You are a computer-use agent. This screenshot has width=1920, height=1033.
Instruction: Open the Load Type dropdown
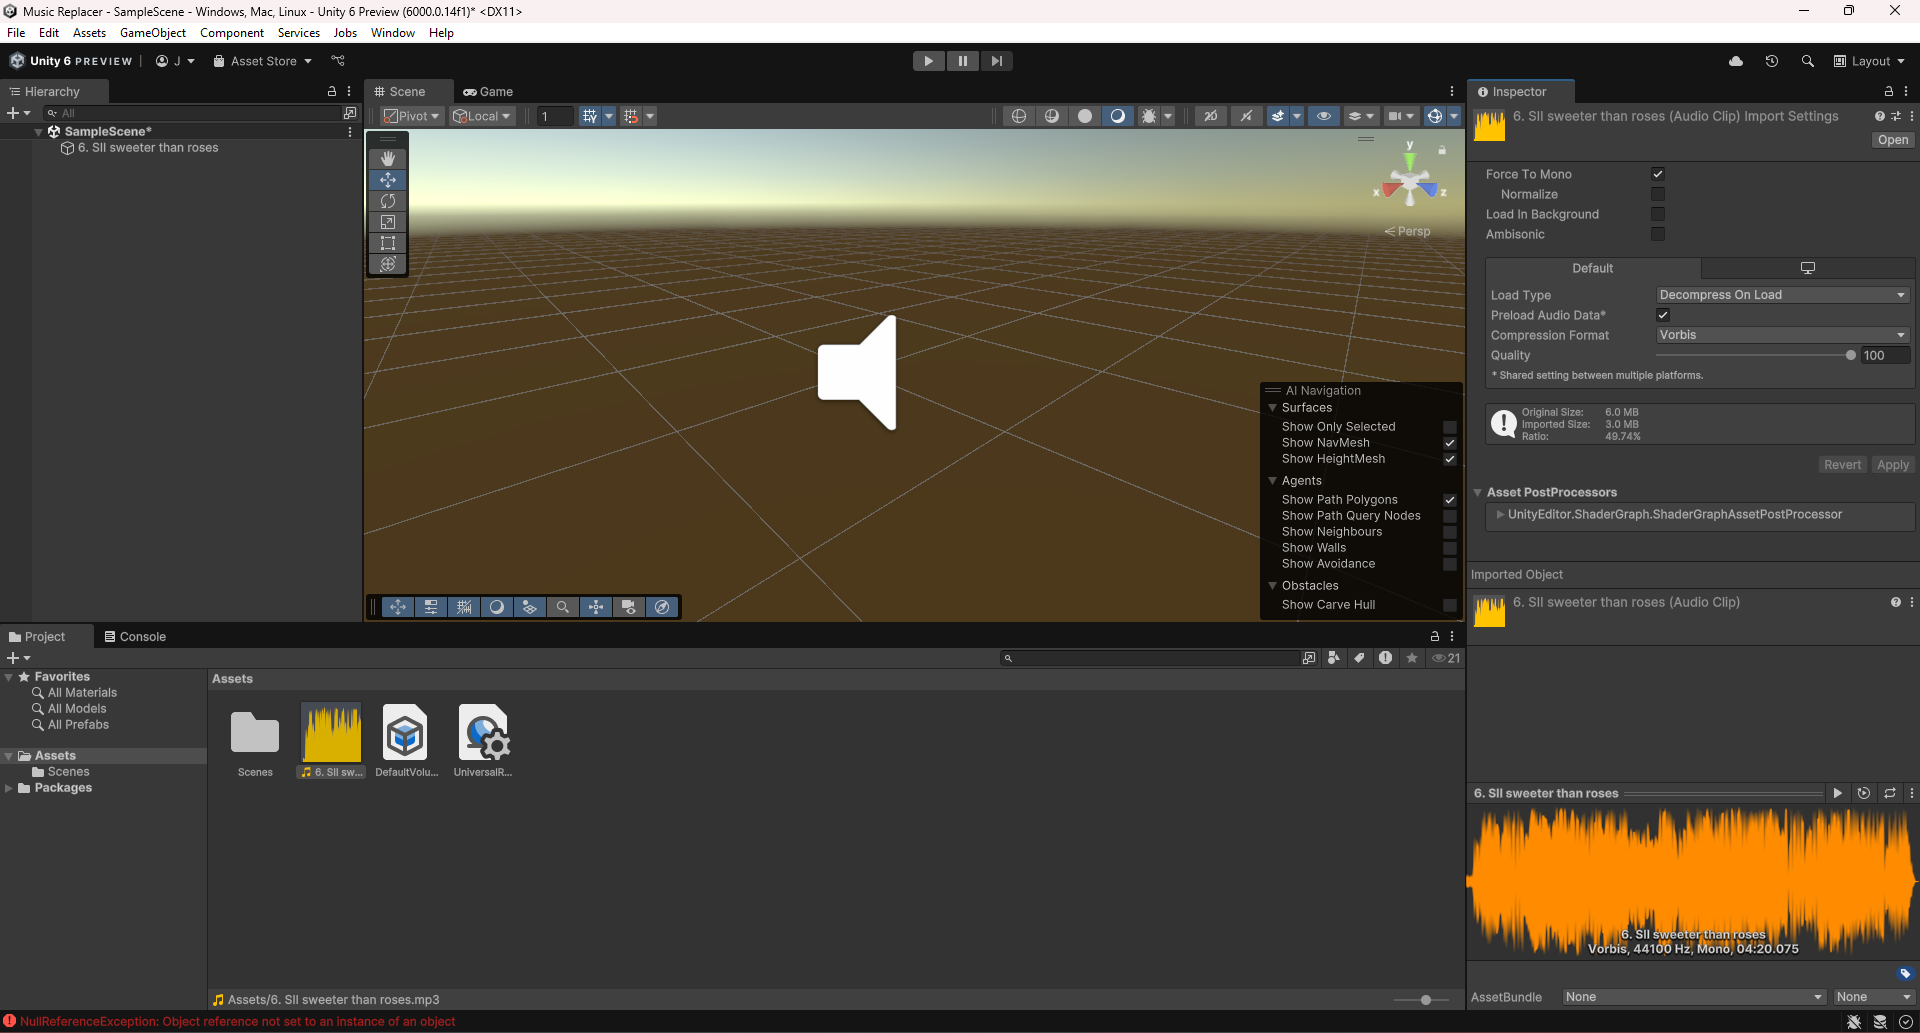pos(1783,295)
